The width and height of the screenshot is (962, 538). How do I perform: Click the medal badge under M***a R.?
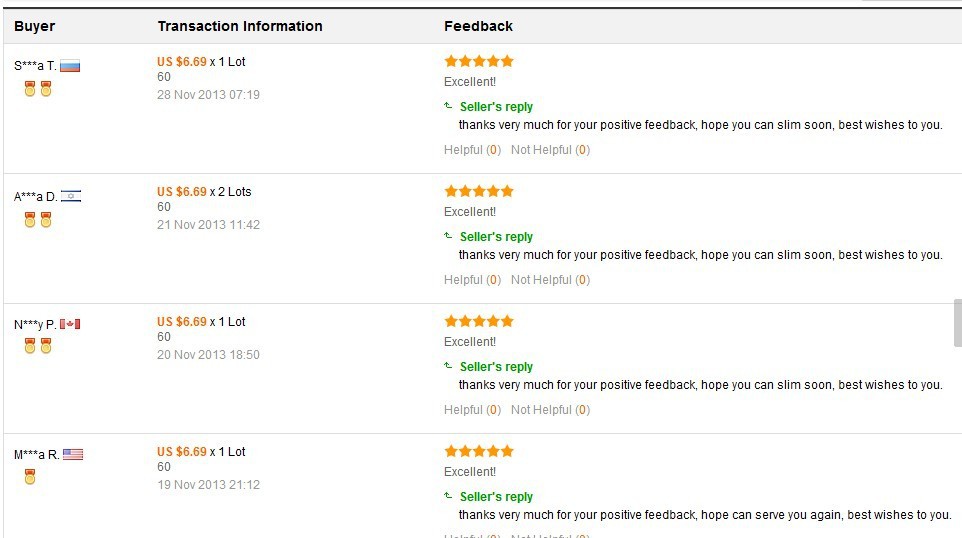(29, 477)
